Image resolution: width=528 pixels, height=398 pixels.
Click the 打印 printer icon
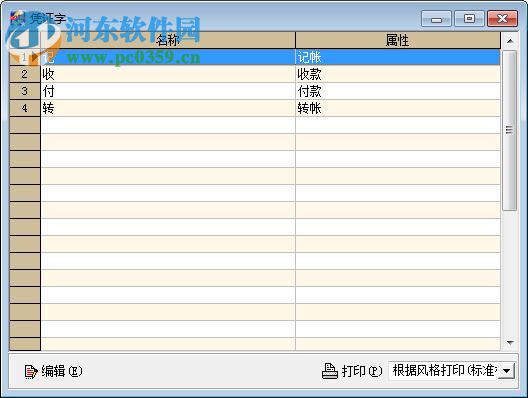pos(330,371)
